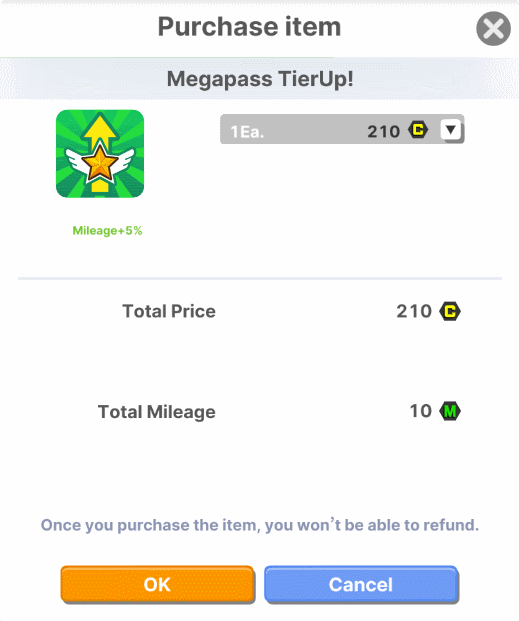Viewport: 519px width, 621px height.
Task: Click the 210 total price value
Action: coord(414,311)
